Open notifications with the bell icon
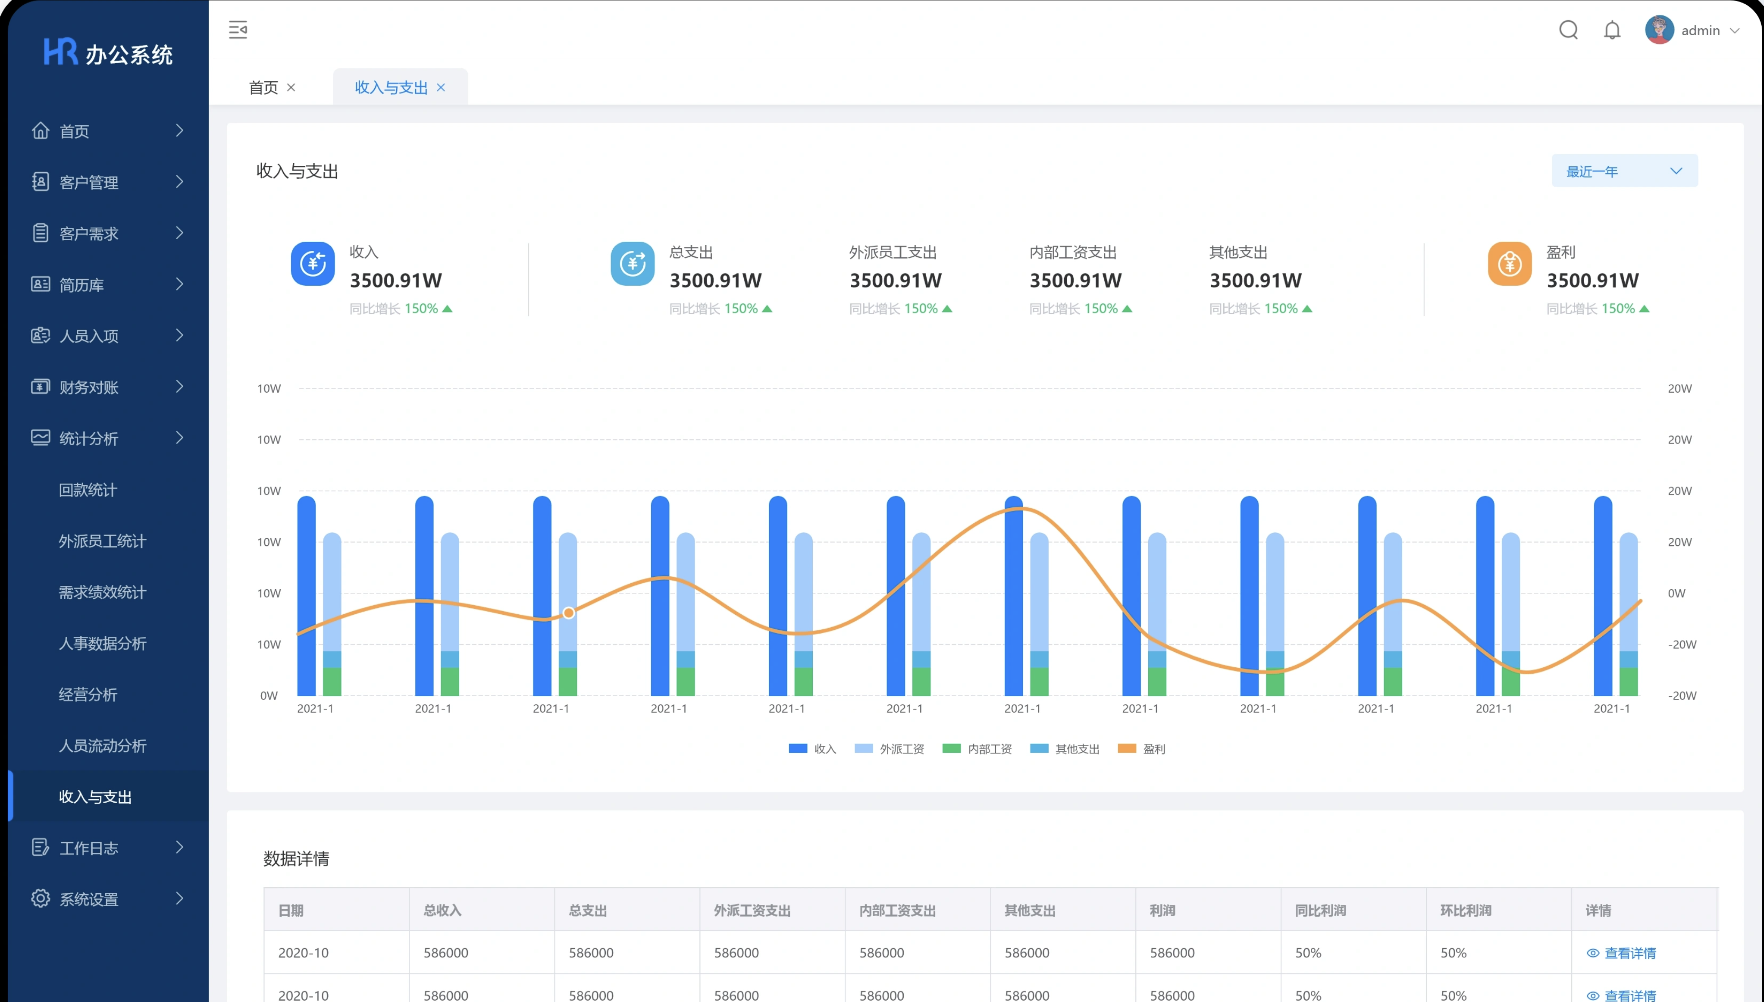1764x1002 pixels. point(1612,30)
